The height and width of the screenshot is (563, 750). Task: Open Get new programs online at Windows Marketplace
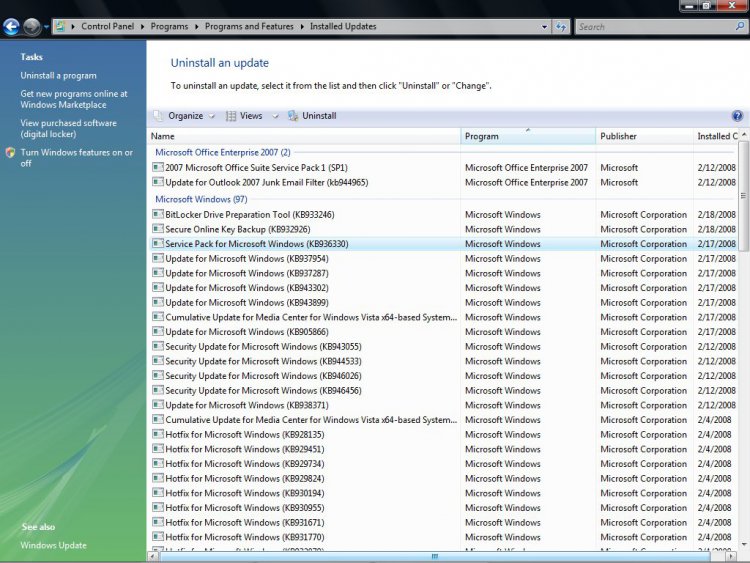click(x=74, y=99)
